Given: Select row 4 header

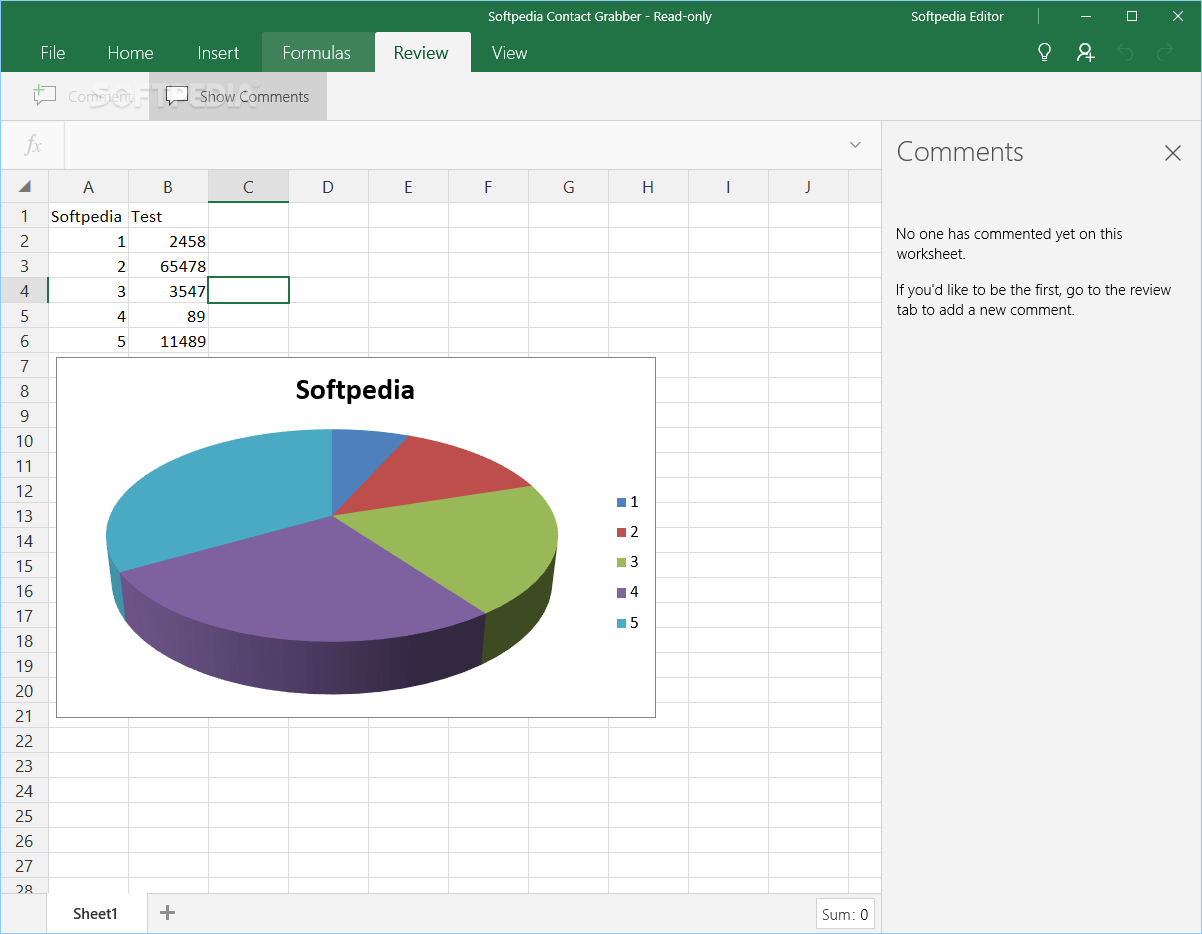Looking at the screenshot, I should tap(25, 291).
